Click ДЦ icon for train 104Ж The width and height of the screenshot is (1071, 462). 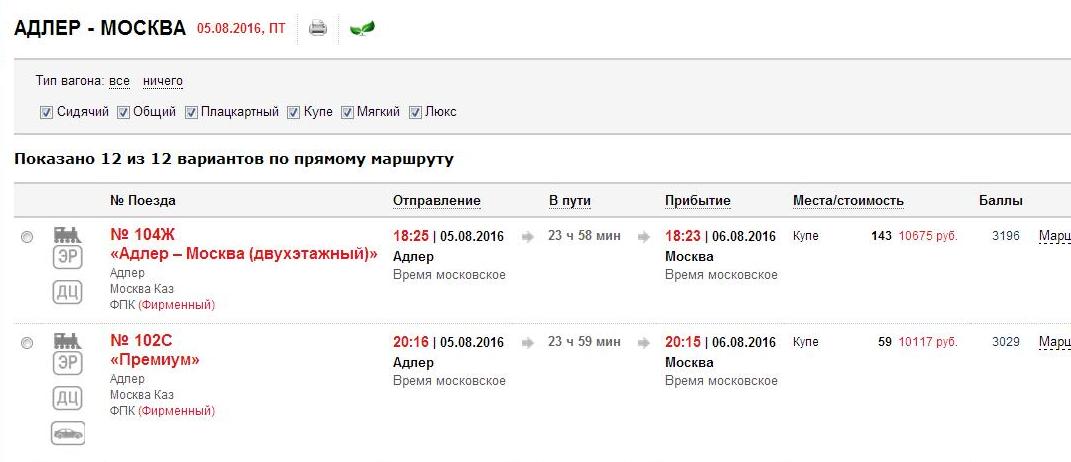pos(67,293)
